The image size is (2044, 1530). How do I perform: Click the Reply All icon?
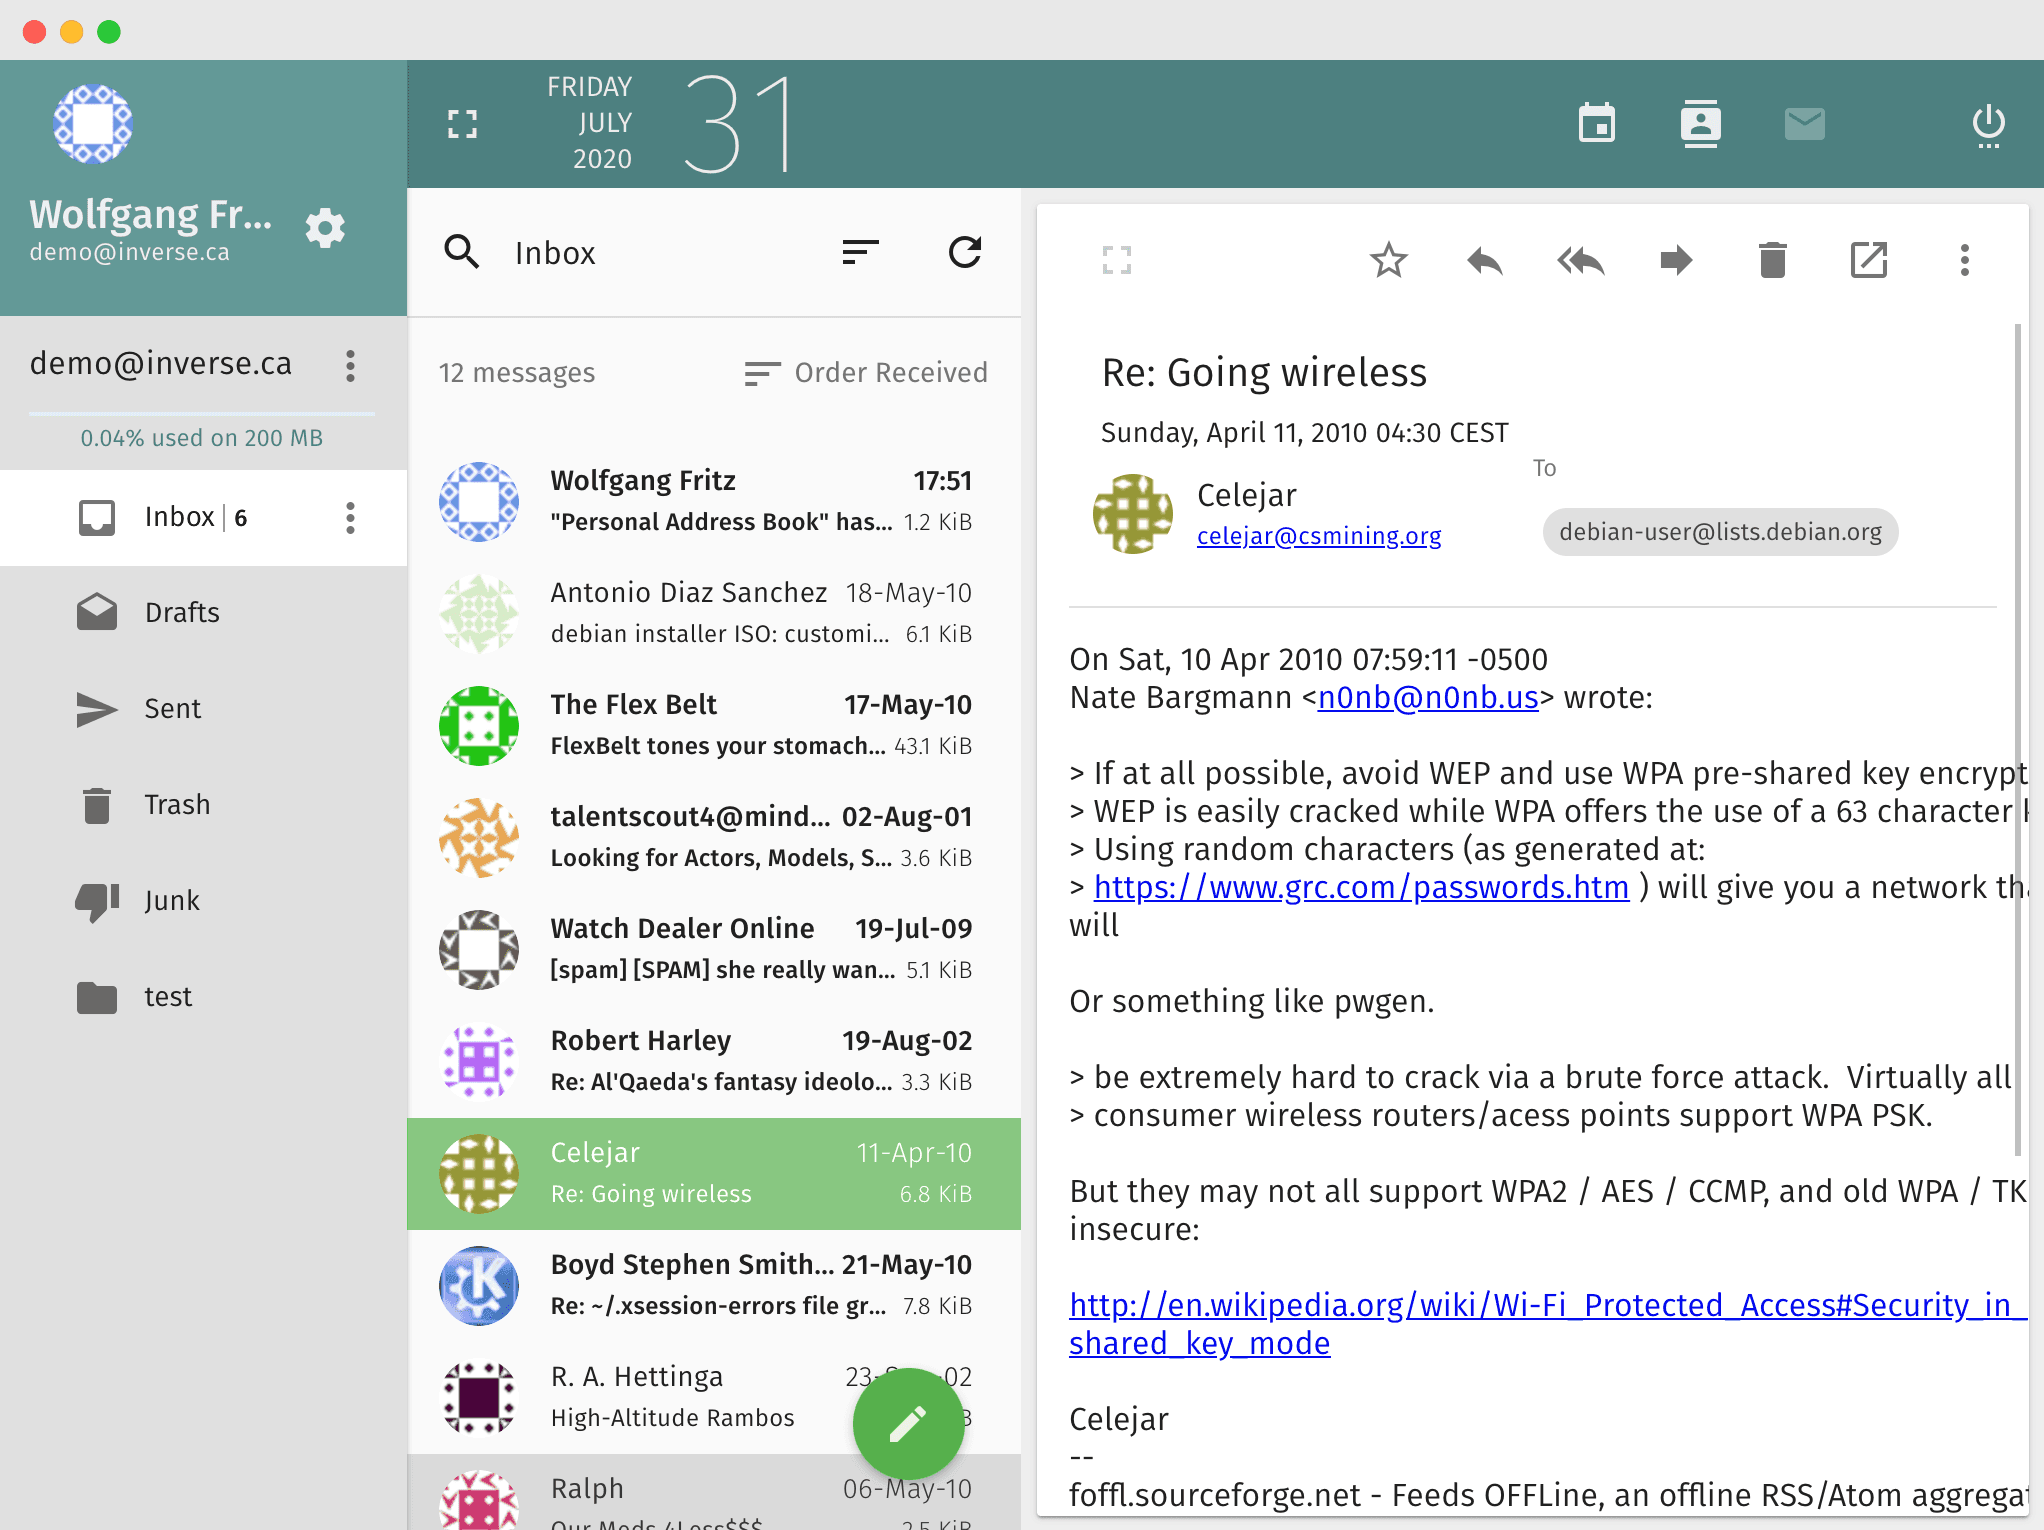click(x=1580, y=261)
